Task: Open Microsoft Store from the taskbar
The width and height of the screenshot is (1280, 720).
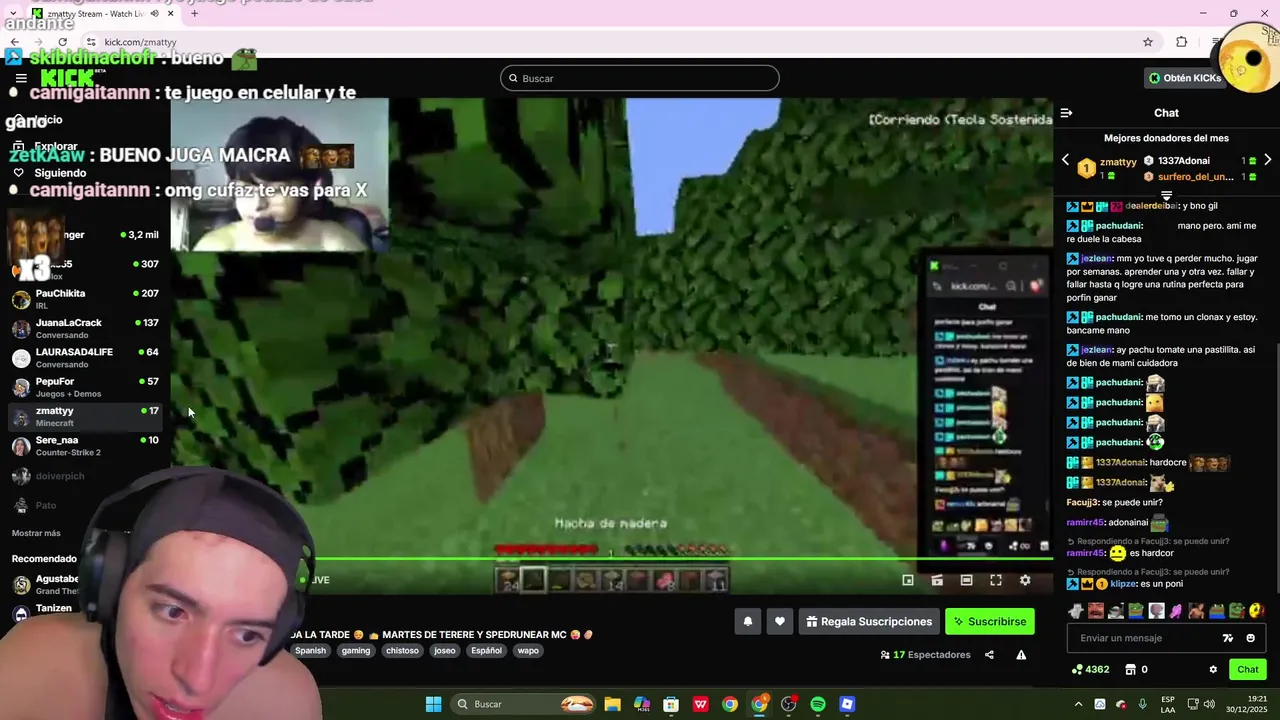Action: (x=671, y=704)
